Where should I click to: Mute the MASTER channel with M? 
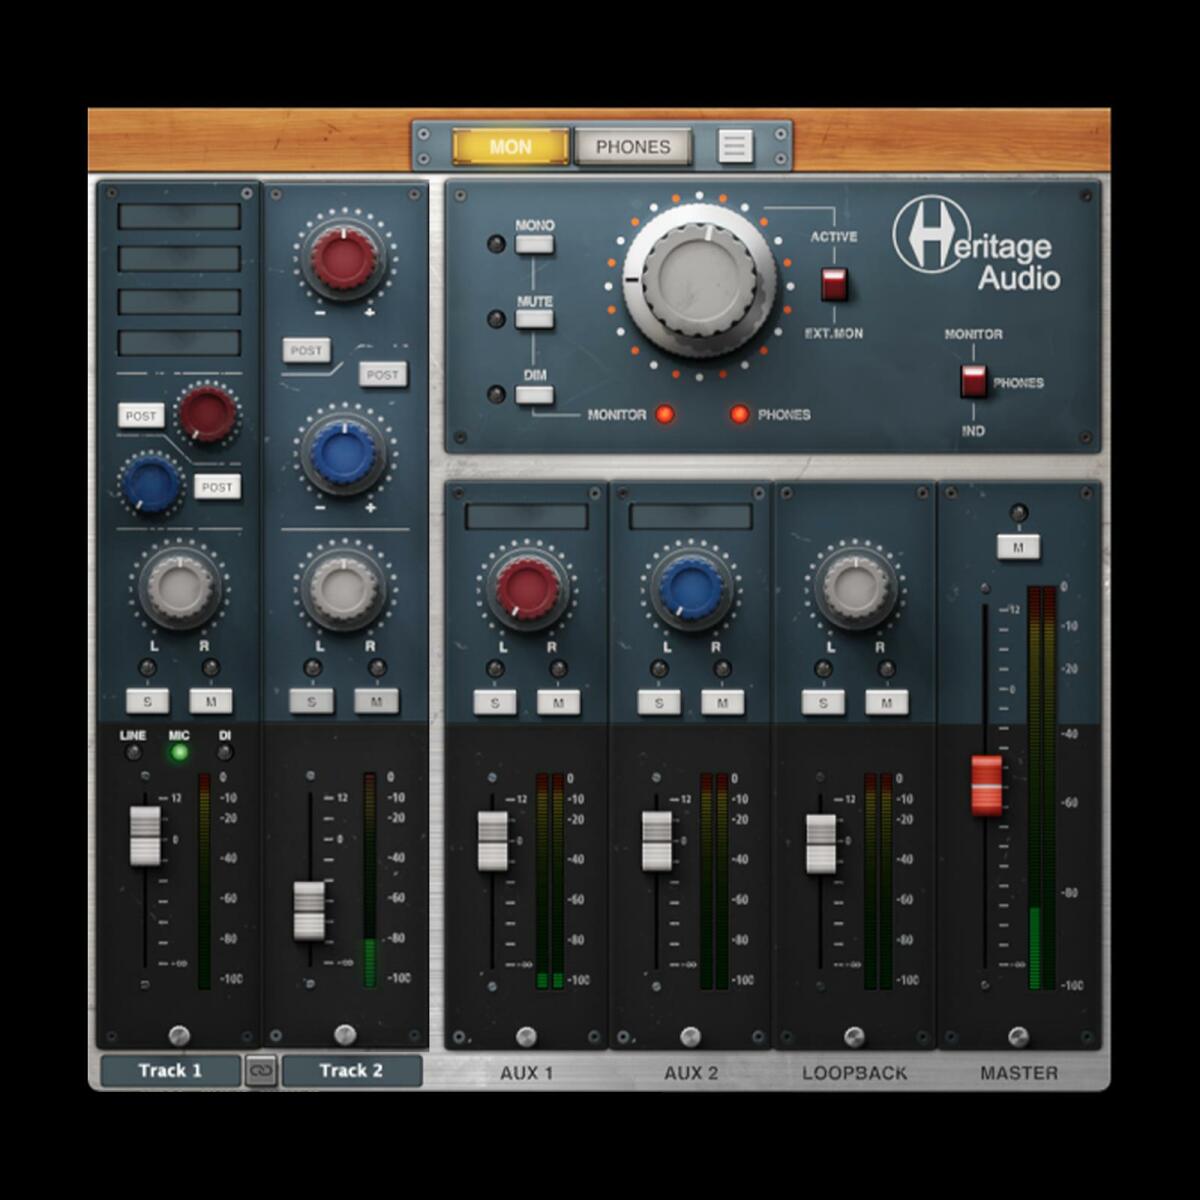(x=1018, y=547)
